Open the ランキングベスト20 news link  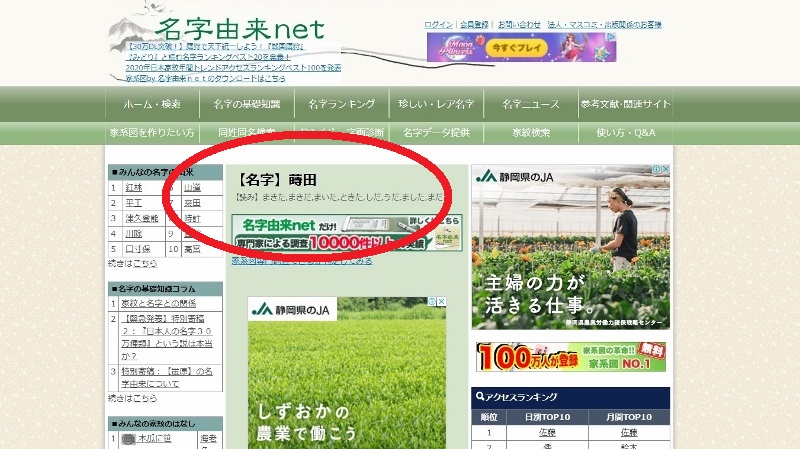coord(208,57)
